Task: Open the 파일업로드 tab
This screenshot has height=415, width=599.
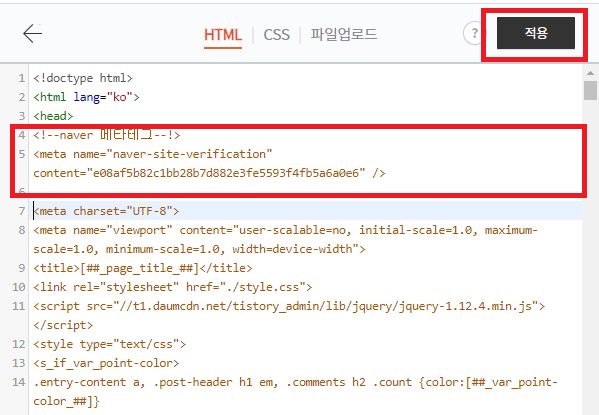Action: point(344,34)
